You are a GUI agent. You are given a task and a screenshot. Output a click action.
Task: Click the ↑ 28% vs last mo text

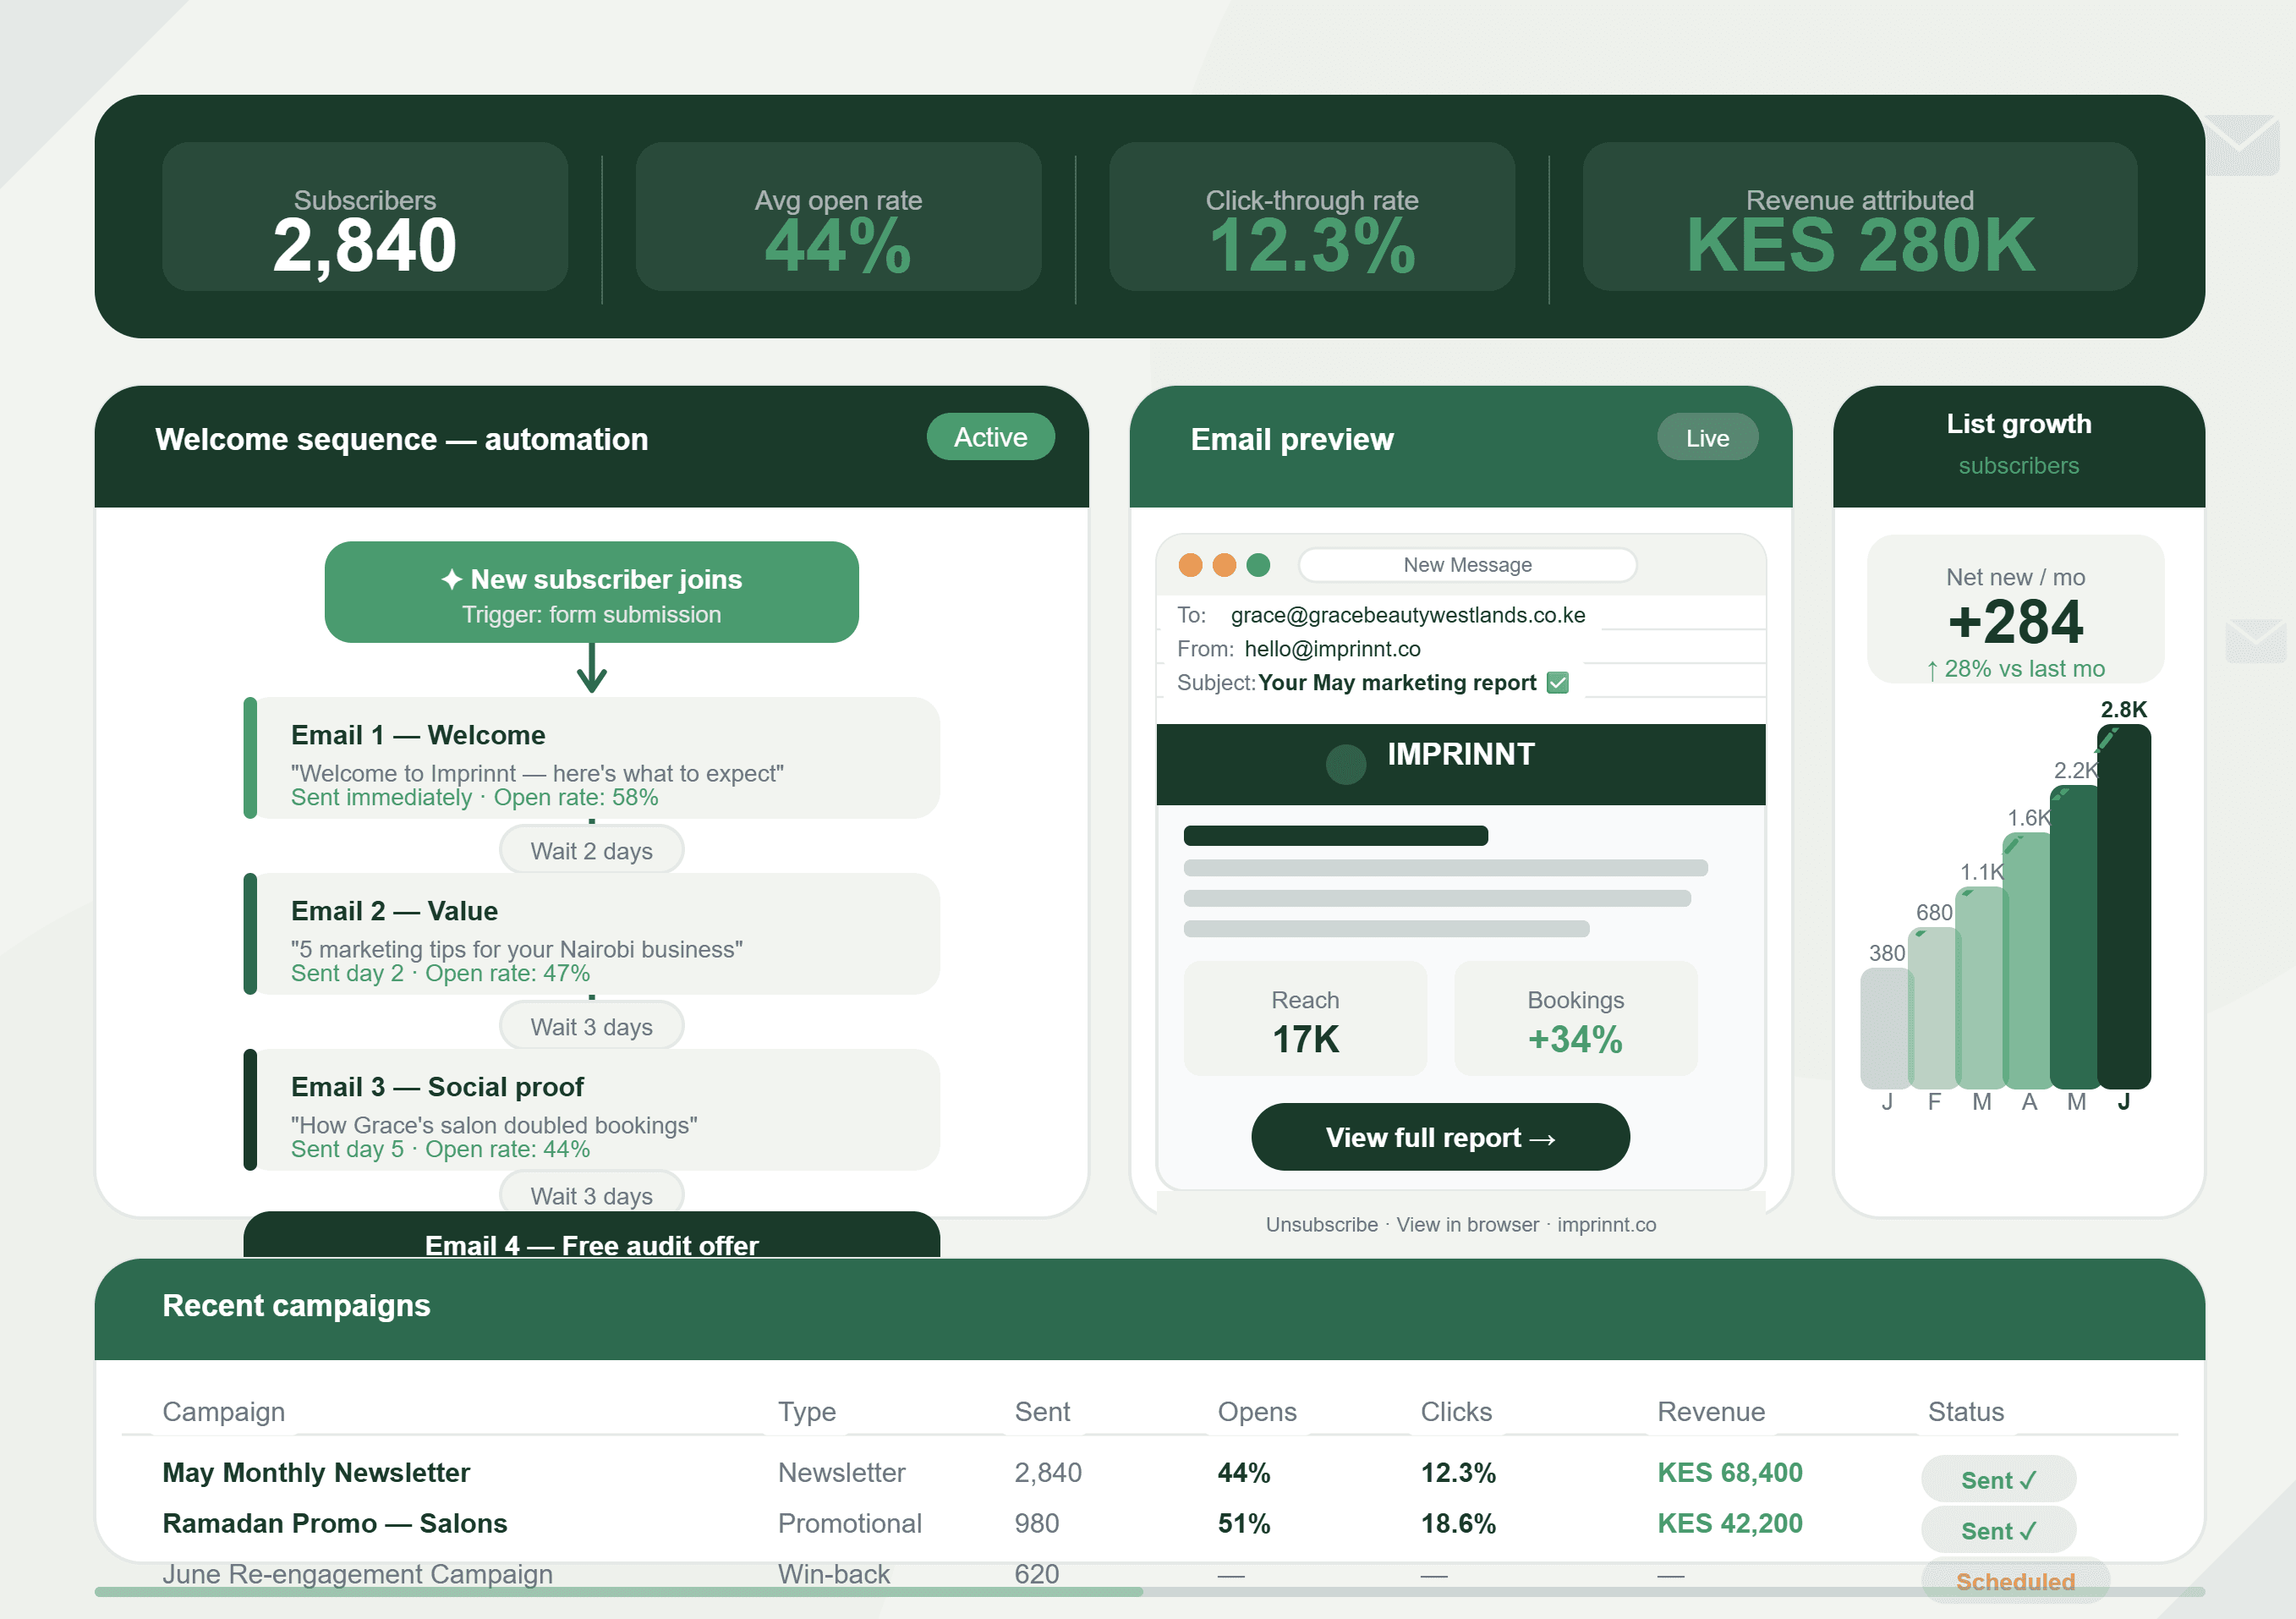click(2015, 669)
